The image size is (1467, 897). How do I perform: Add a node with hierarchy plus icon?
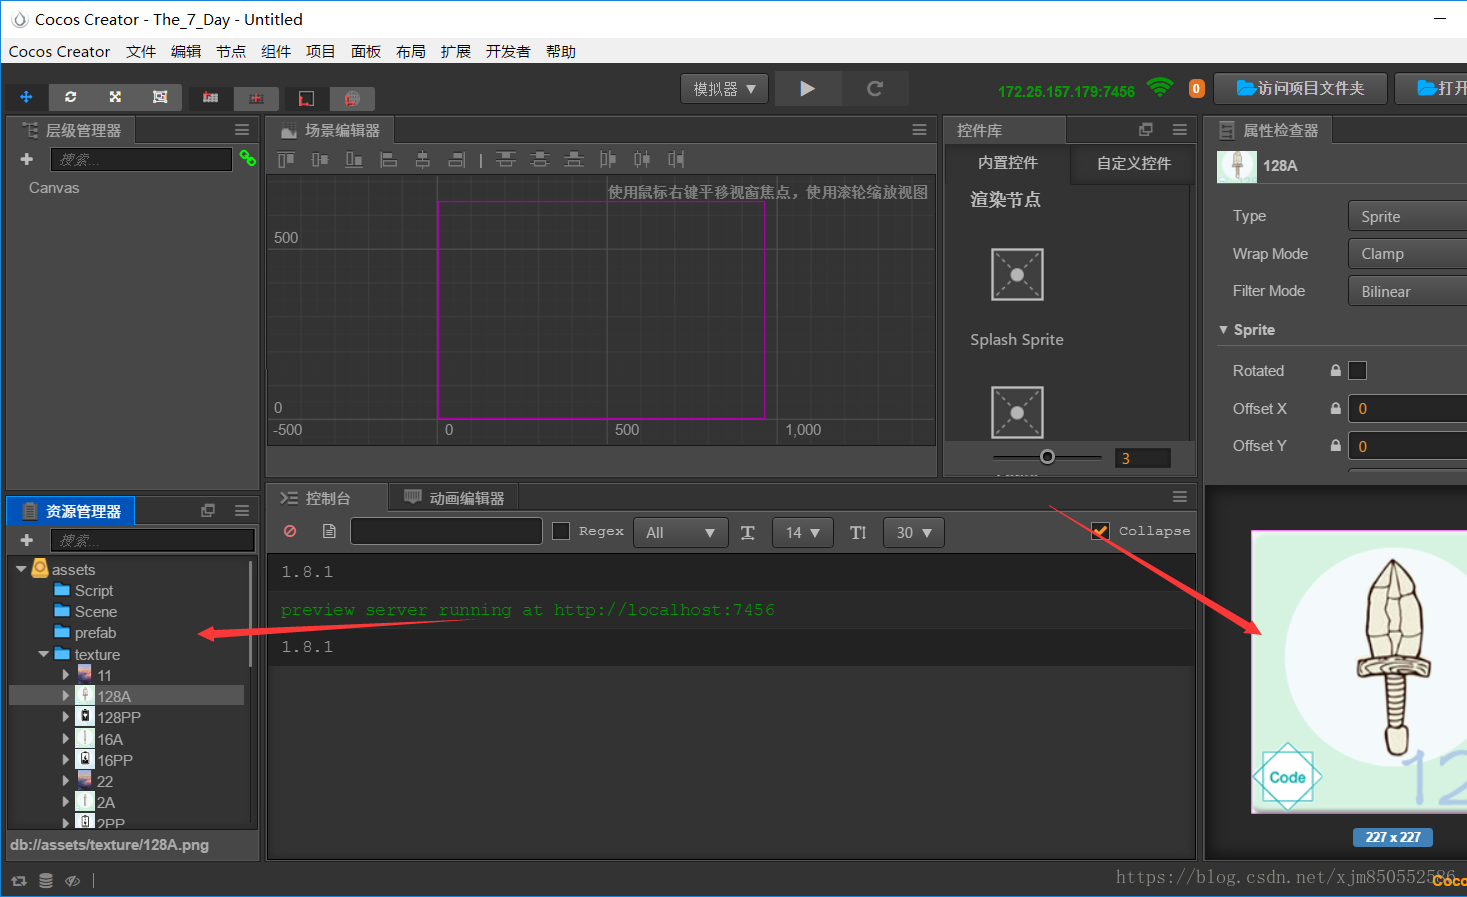pos(27,159)
